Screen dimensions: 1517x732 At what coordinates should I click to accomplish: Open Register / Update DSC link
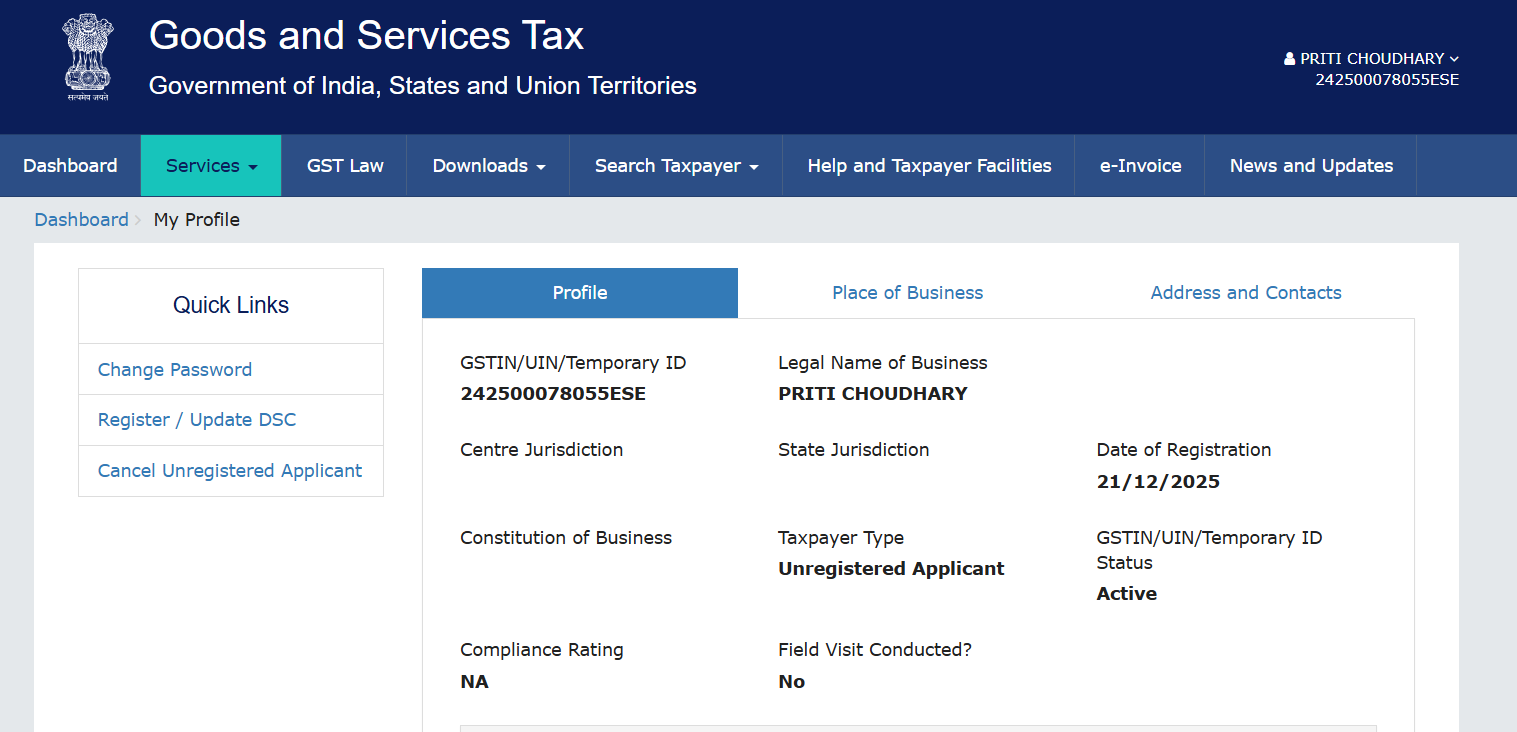(197, 420)
